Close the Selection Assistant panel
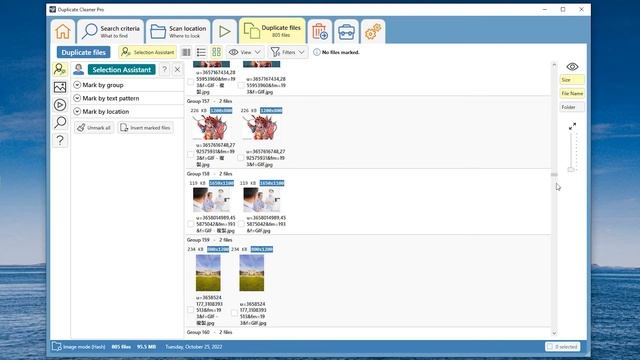This screenshot has width=640, height=360. tap(177, 70)
